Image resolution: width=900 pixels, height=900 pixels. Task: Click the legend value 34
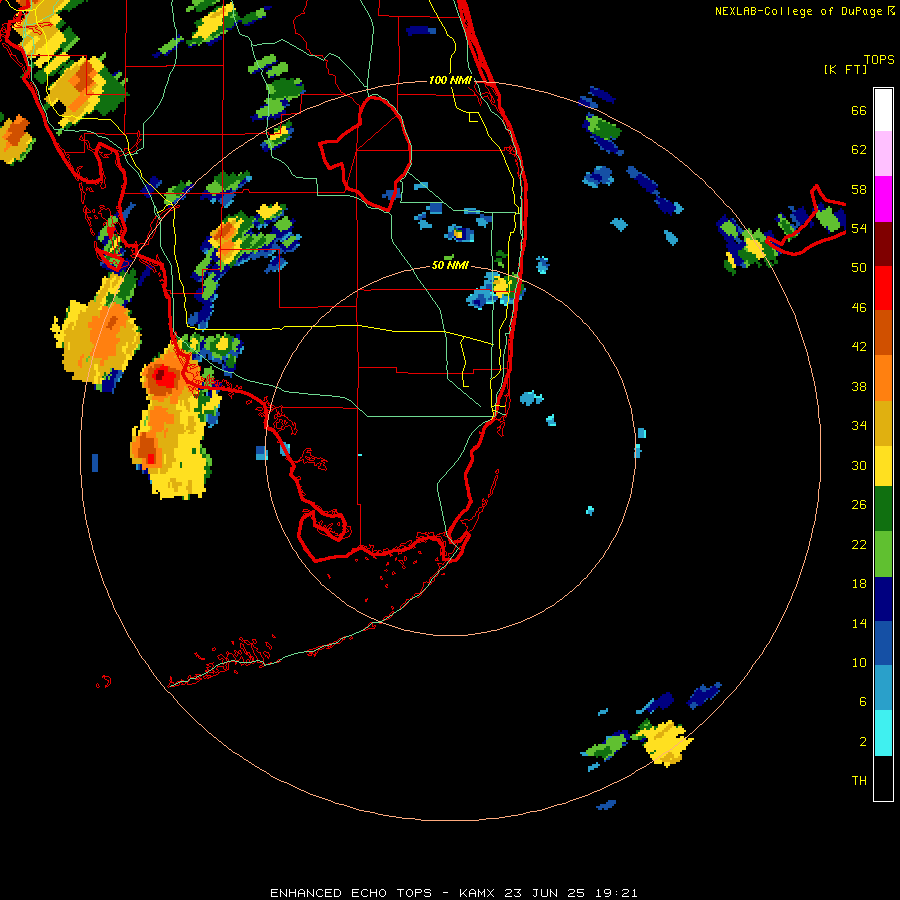[x=859, y=426]
